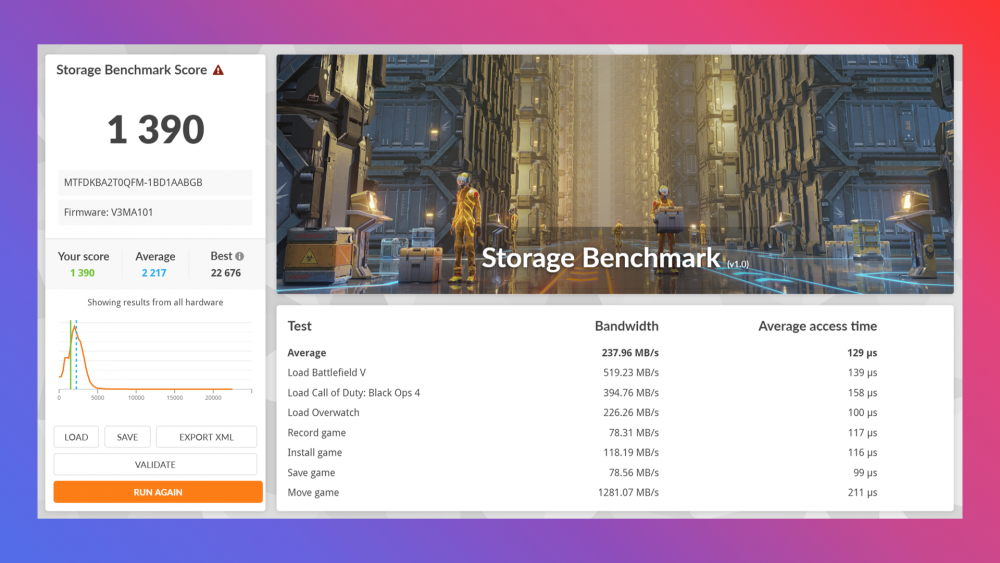Click the Average access time header

pyautogui.click(x=817, y=326)
